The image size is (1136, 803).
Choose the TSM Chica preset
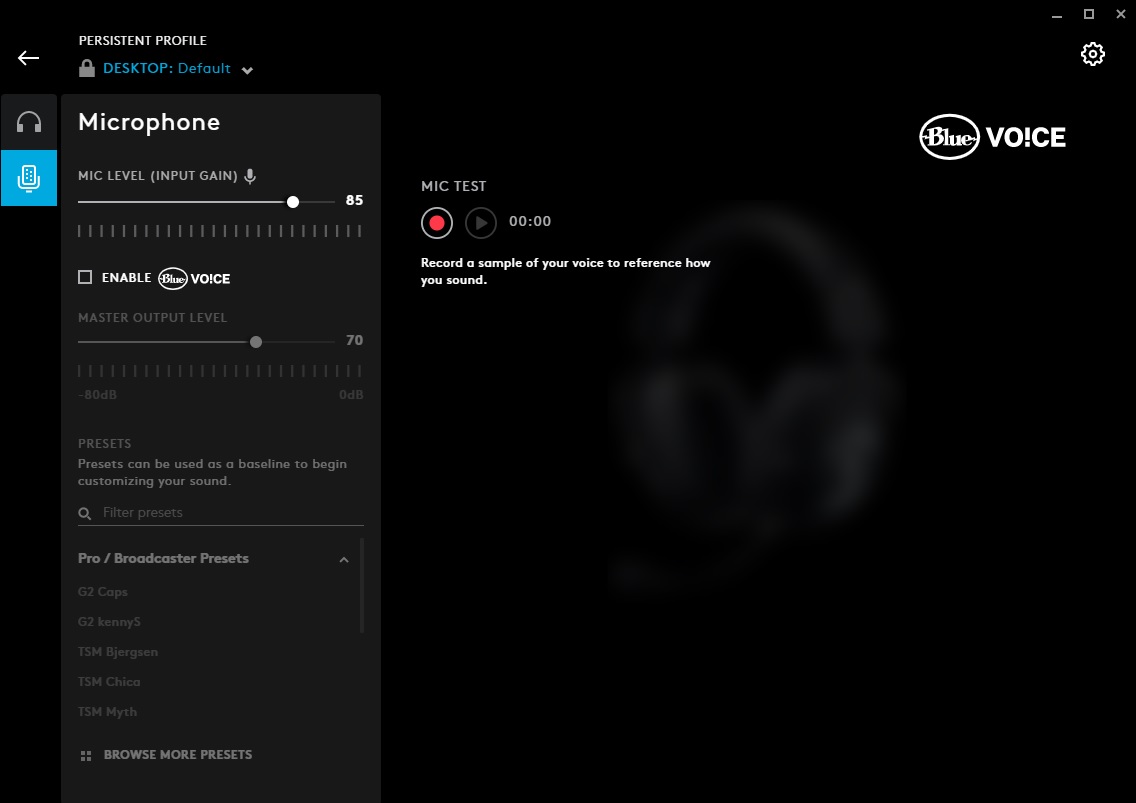pos(109,682)
